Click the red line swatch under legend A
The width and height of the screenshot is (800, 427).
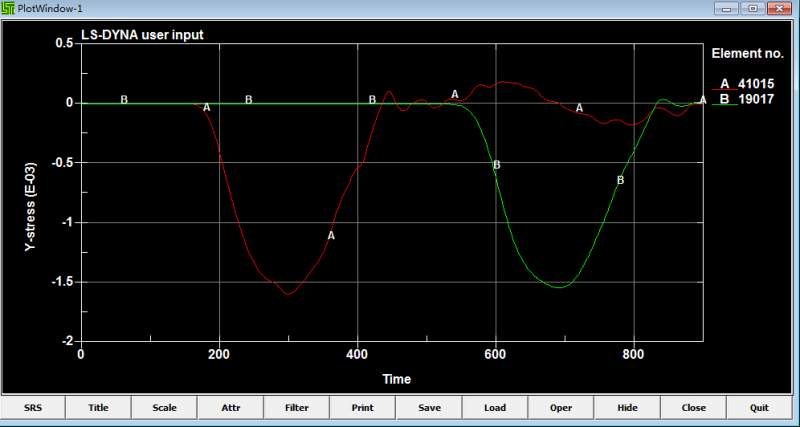[724, 90]
